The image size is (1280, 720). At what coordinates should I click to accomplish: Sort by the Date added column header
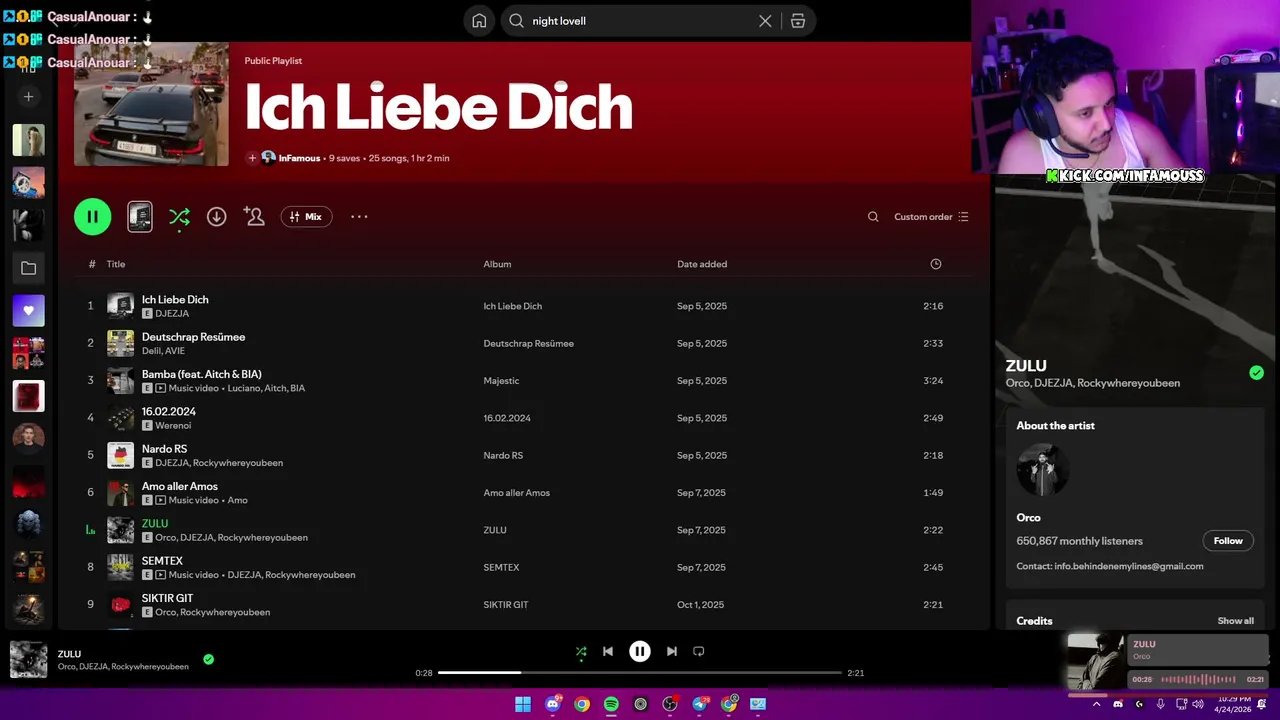click(x=702, y=264)
